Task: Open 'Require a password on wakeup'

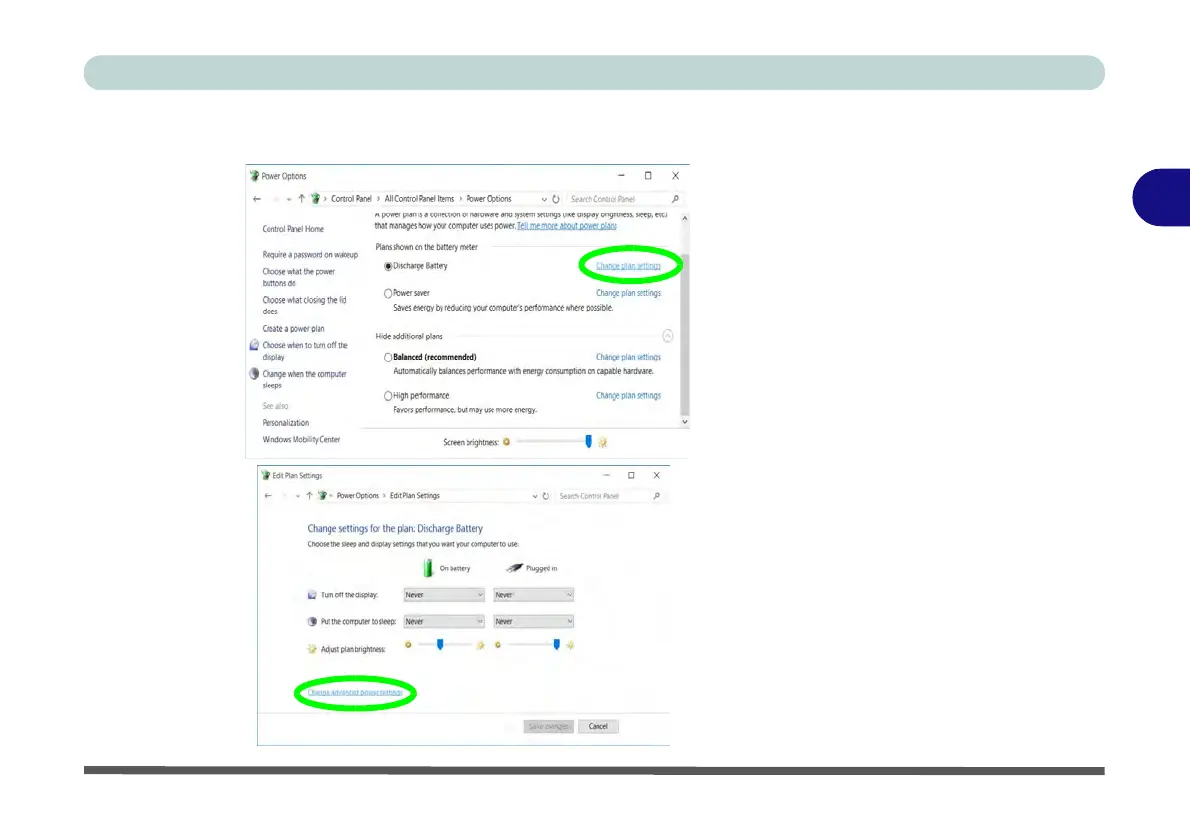Action: click(x=310, y=255)
